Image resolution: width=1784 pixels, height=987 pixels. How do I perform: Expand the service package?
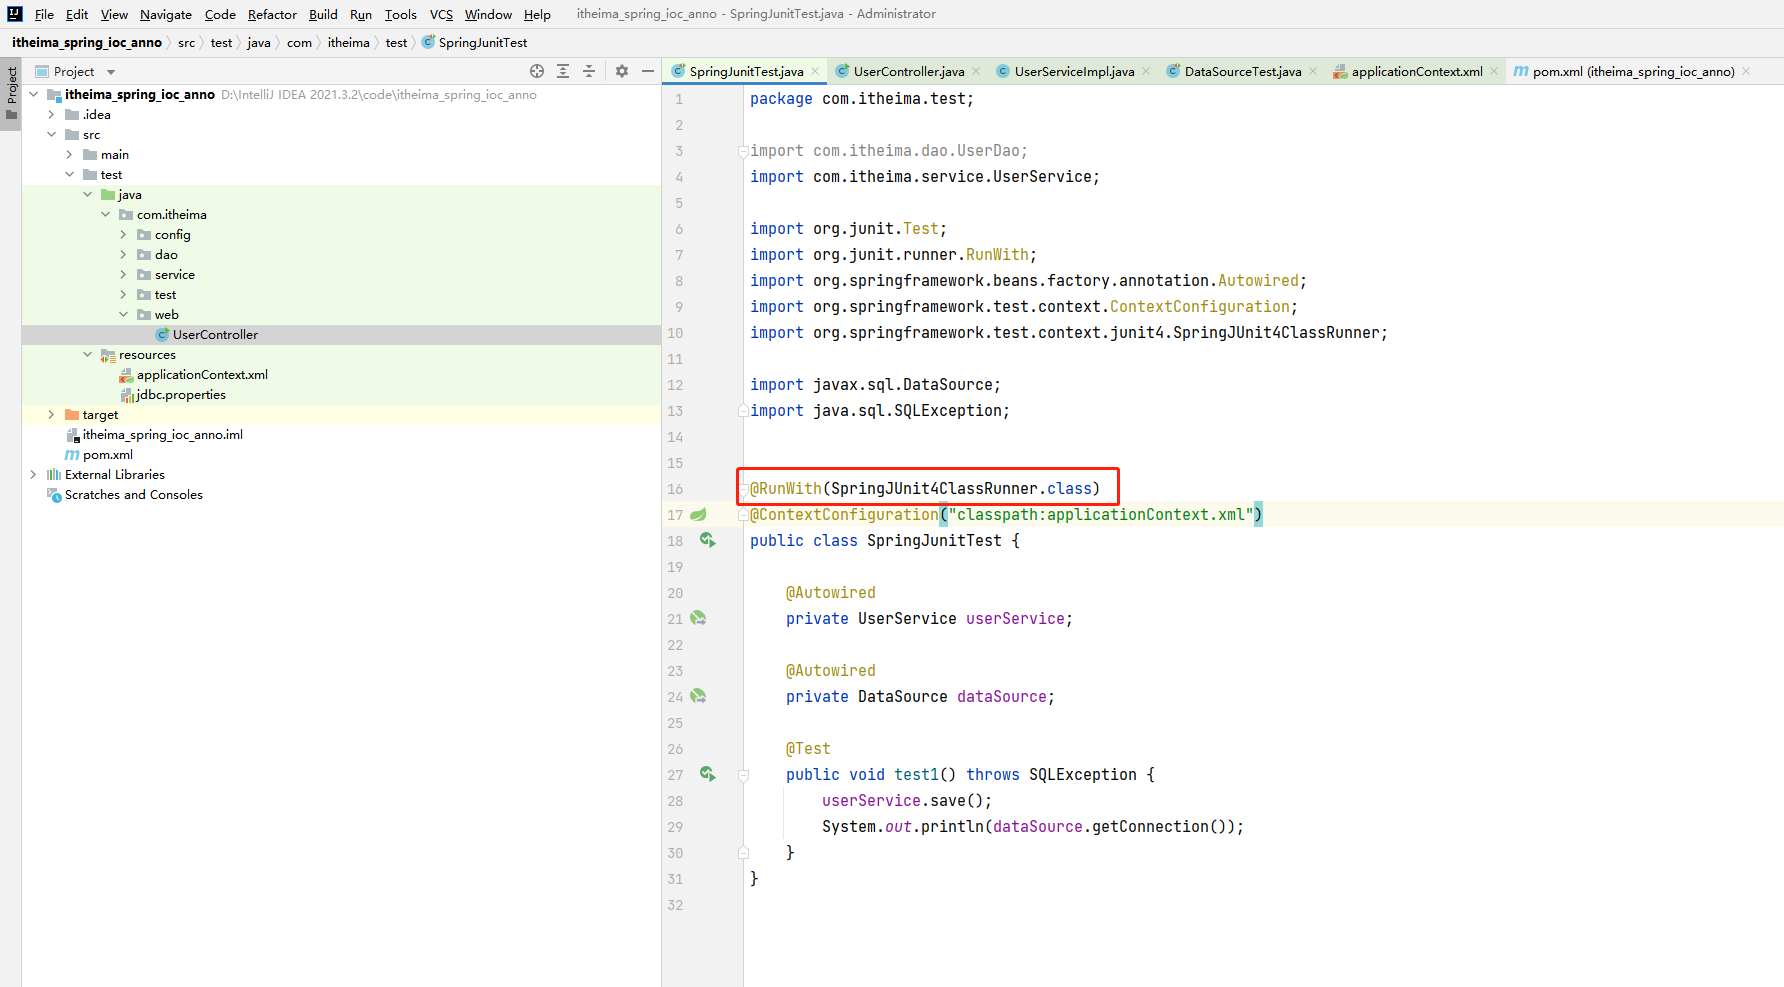click(124, 274)
